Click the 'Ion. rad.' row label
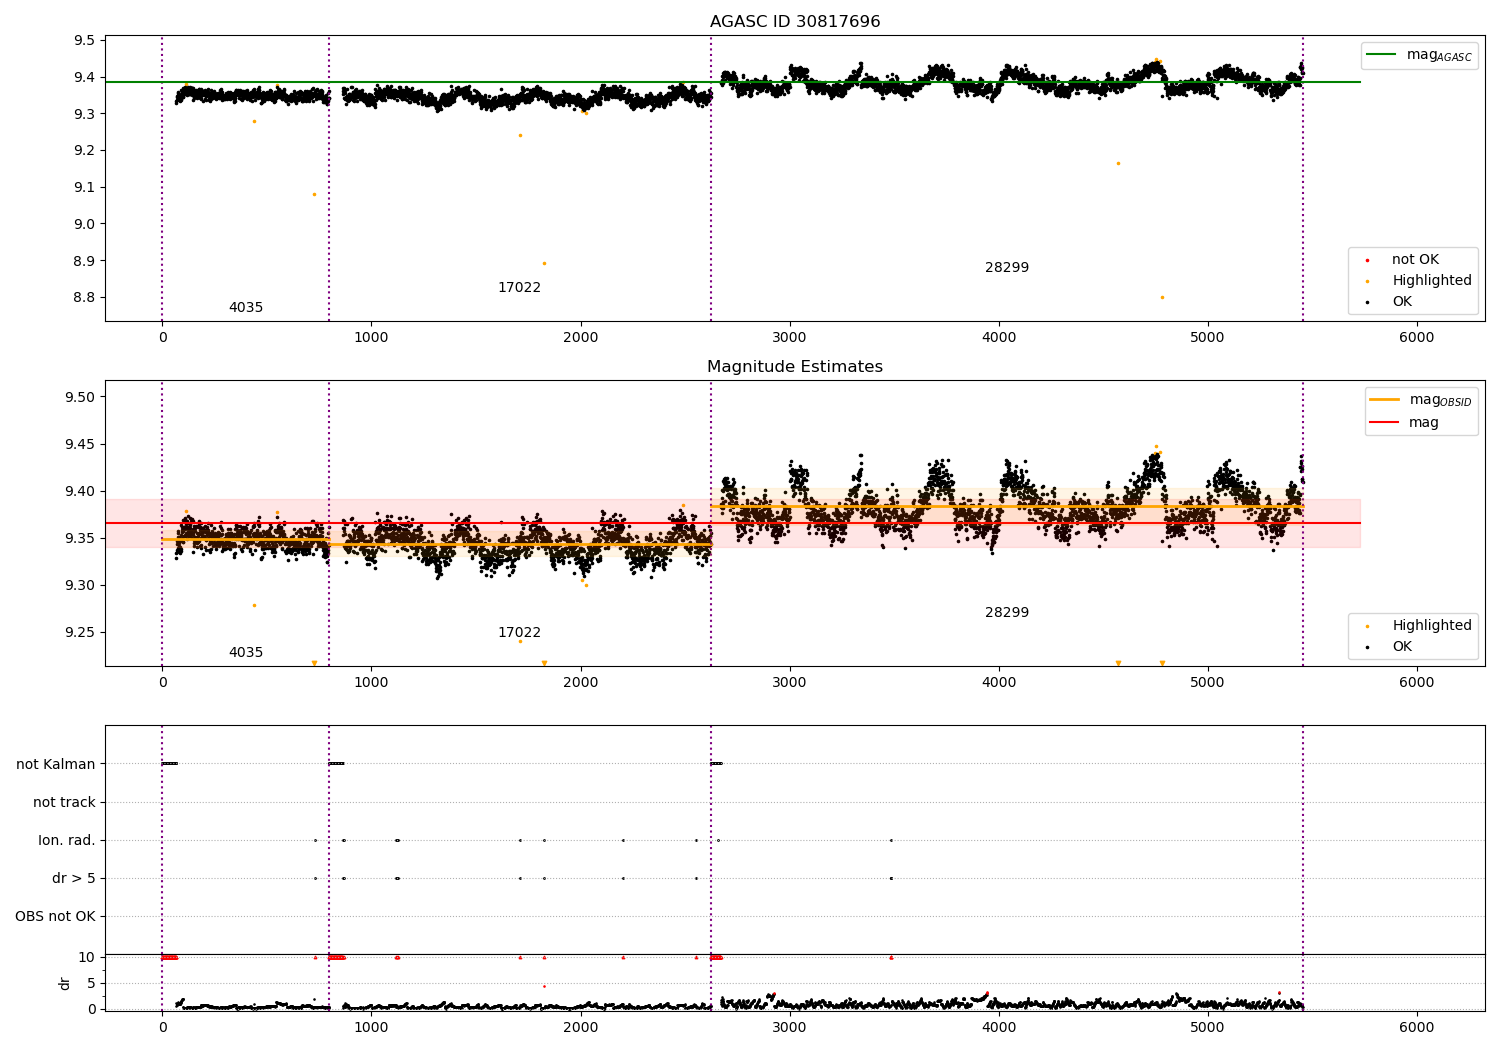The width and height of the screenshot is (1500, 1050). 67,840
